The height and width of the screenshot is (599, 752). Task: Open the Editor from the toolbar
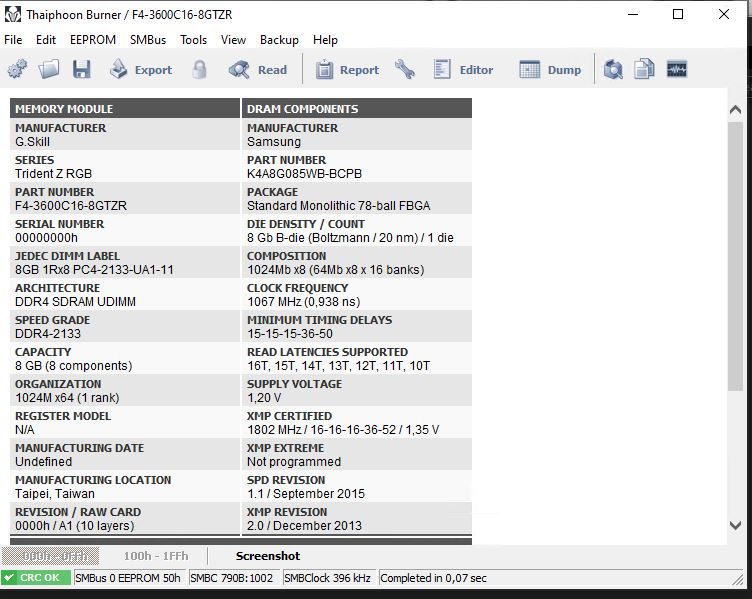point(463,70)
